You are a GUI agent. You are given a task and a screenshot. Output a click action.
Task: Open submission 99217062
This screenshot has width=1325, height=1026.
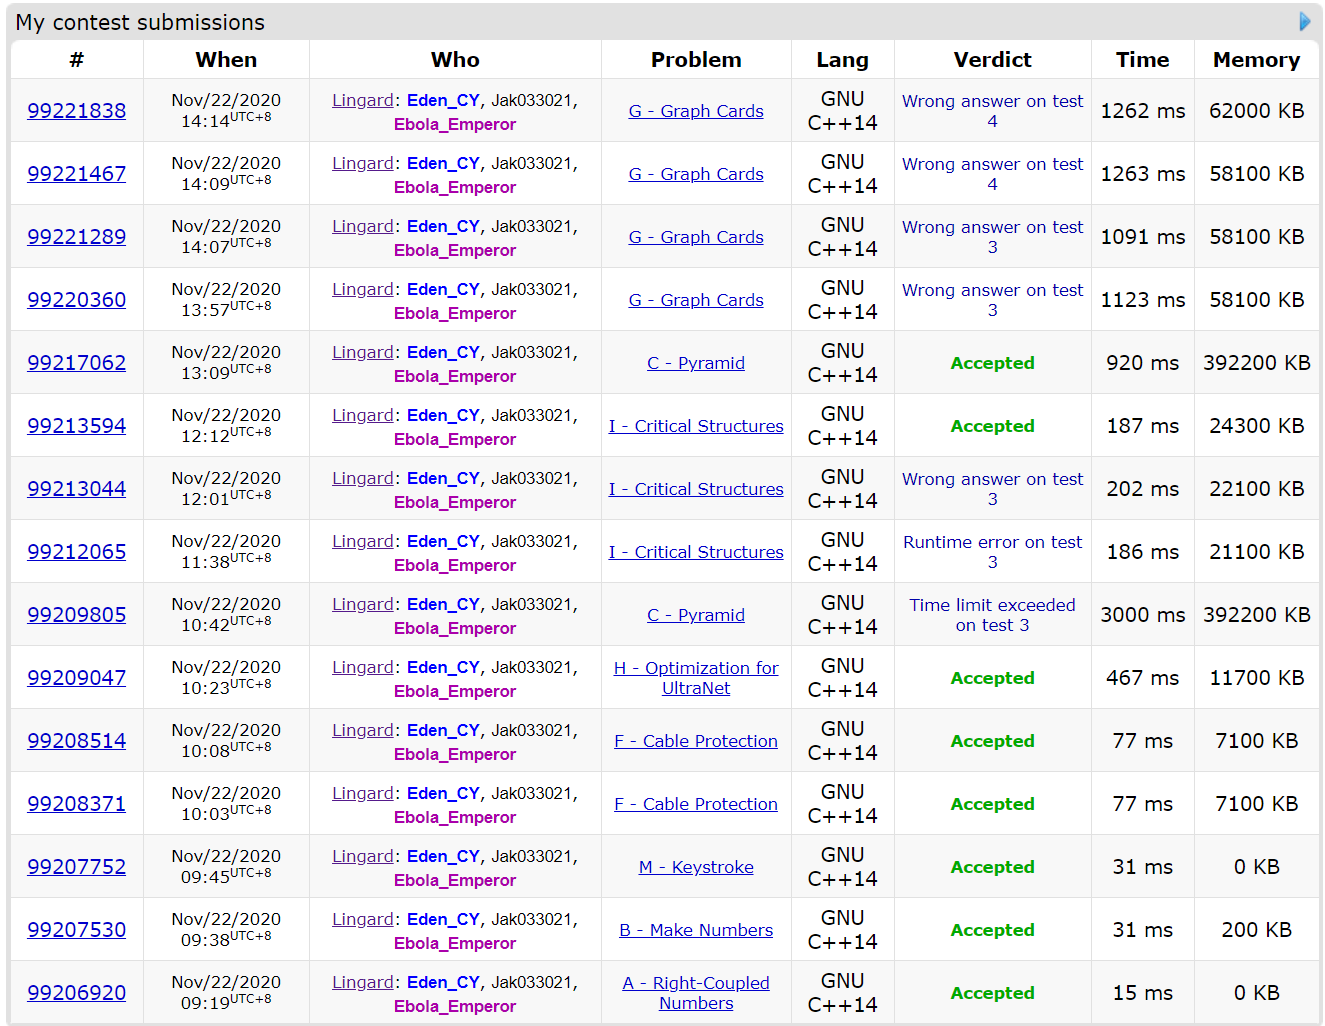pyautogui.click(x=77, y=363)
